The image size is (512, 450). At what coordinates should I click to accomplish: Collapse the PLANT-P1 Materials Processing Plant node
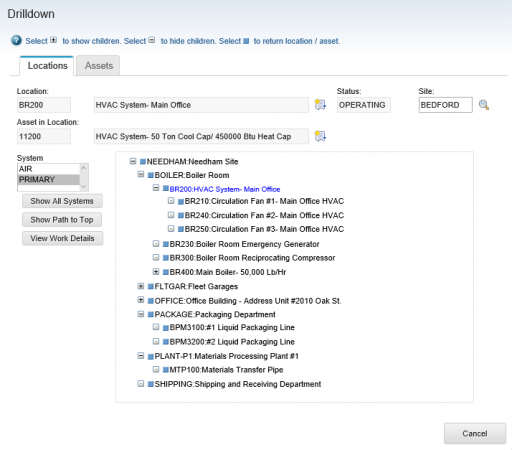click(x=141, y=356)
